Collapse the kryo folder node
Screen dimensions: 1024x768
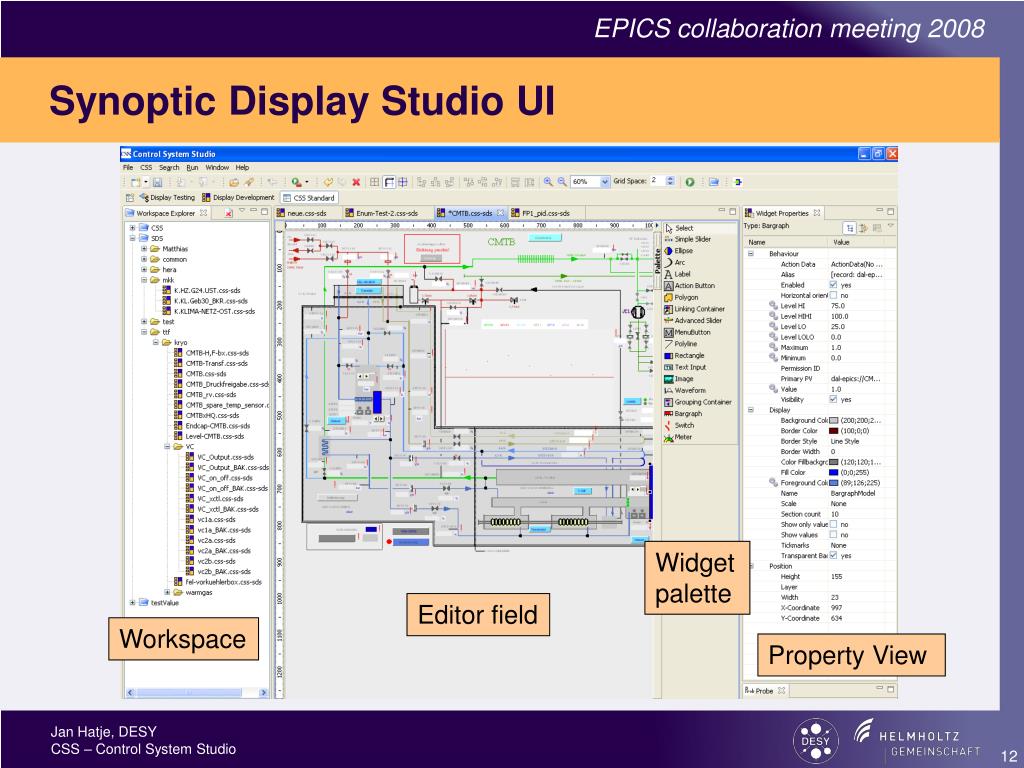(155, 342)
